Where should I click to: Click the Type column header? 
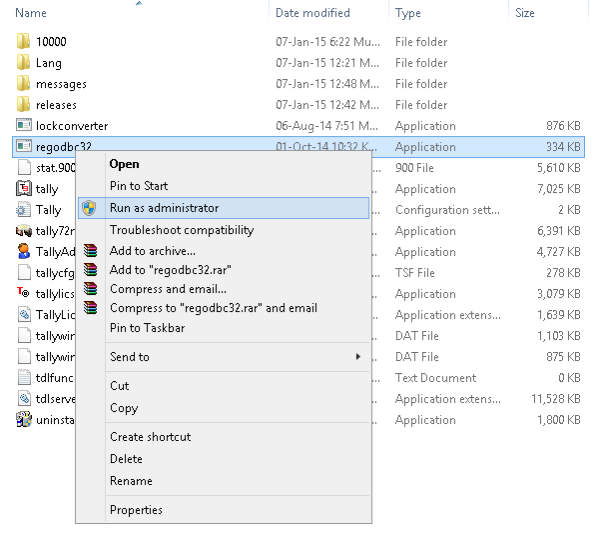(x=408, y=13)
